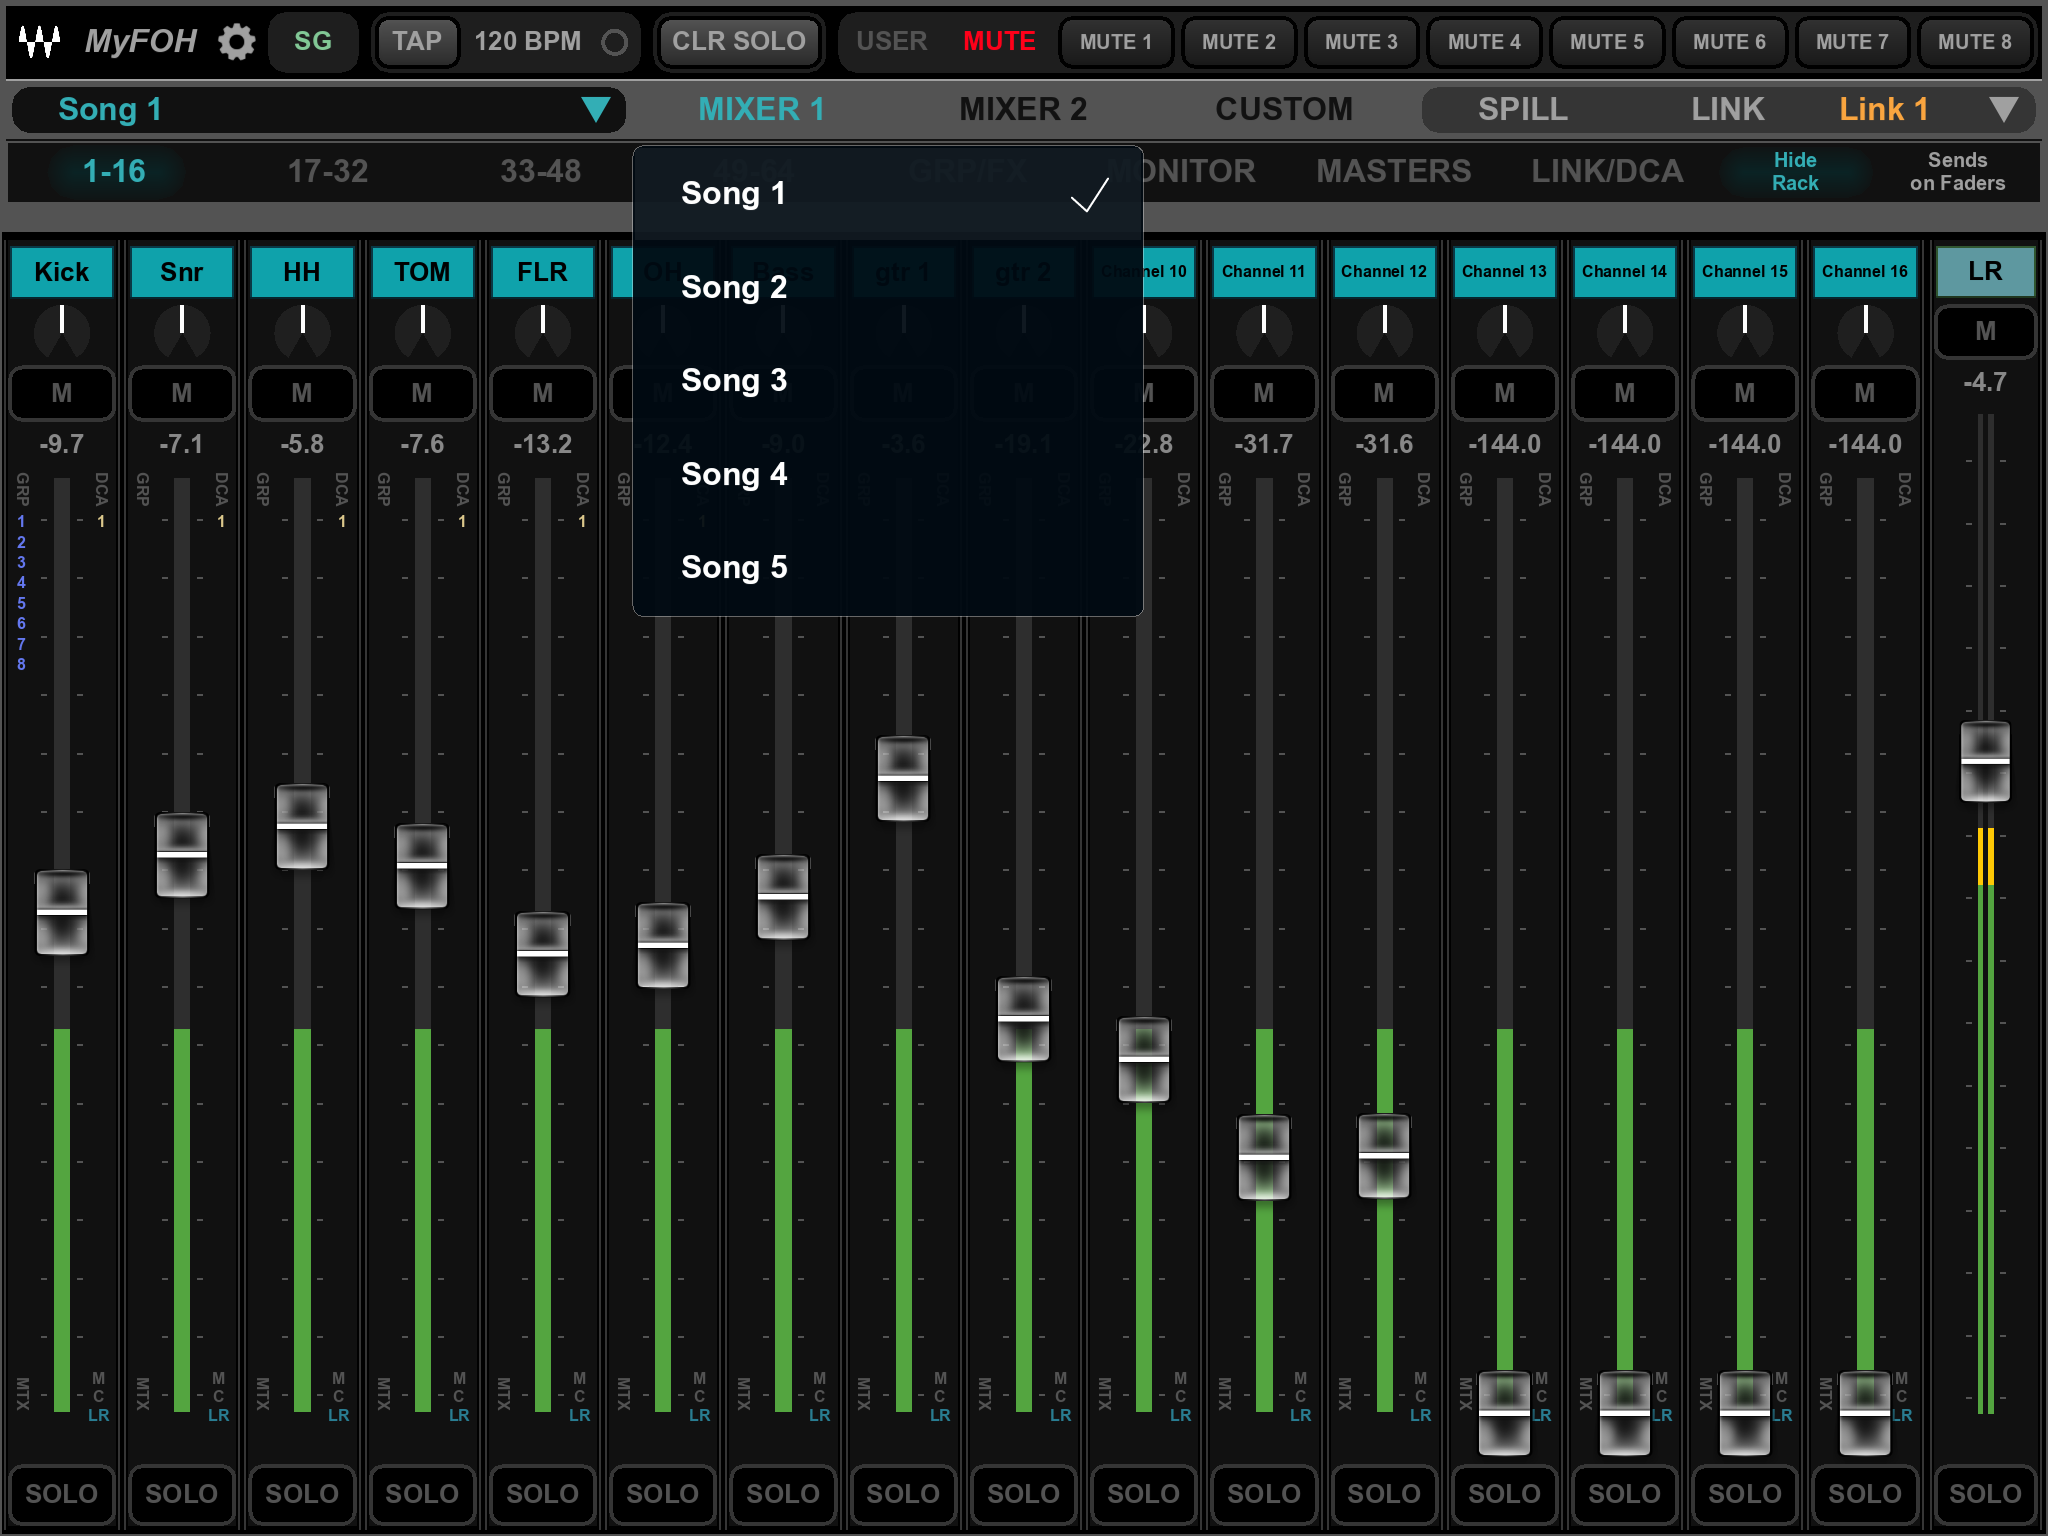Screen dimensions: 2048x1536
Task: Click the TAP tempo button
Action: (416, 42)
